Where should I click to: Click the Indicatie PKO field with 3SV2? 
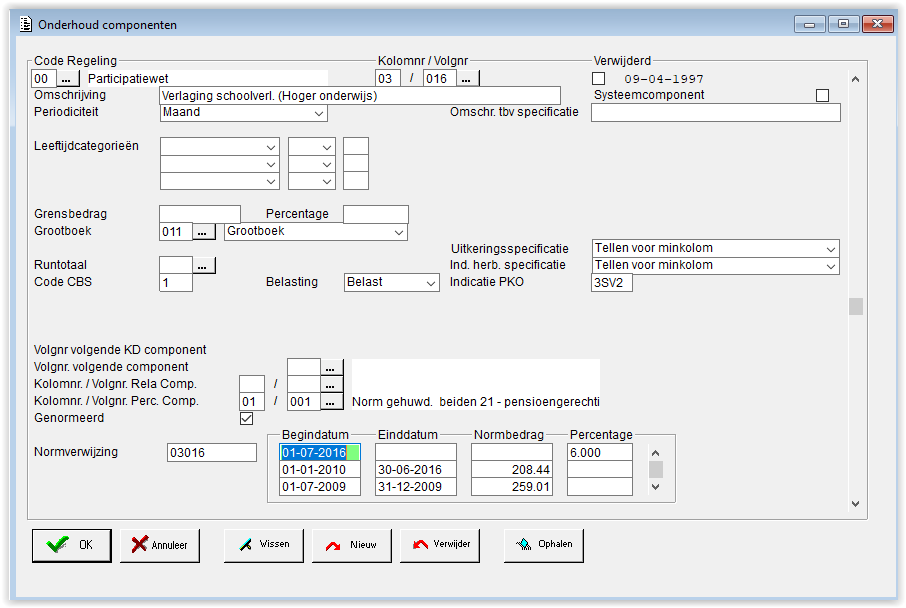611,283
